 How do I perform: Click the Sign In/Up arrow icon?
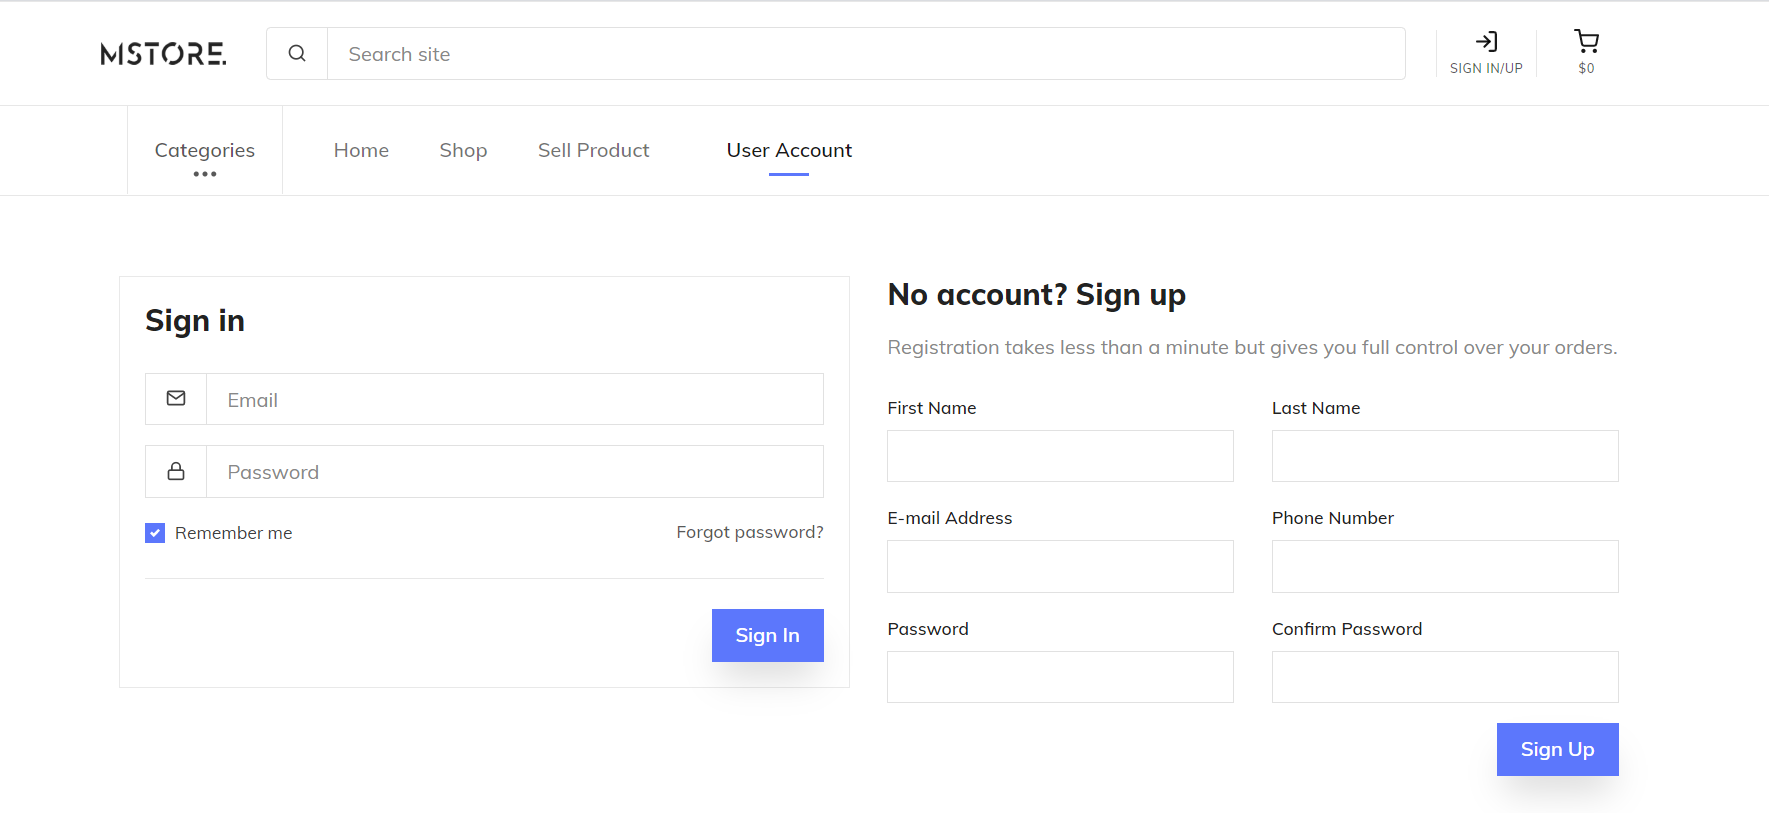[1486, 42]
